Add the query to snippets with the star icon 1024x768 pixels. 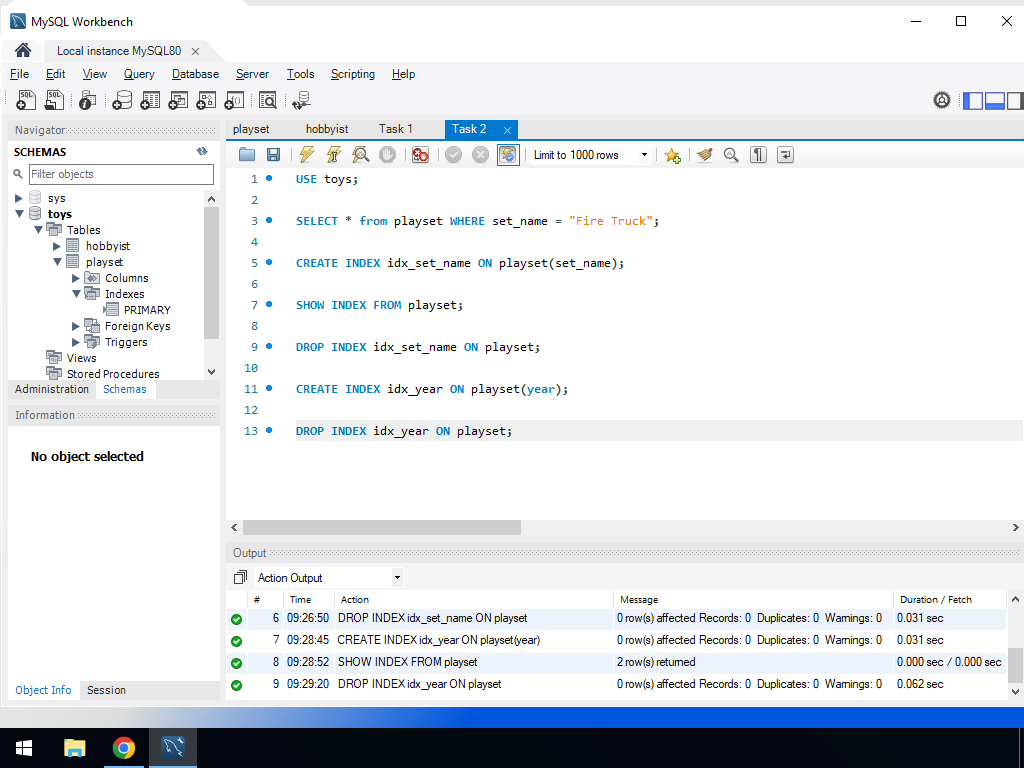coord(672,155)
